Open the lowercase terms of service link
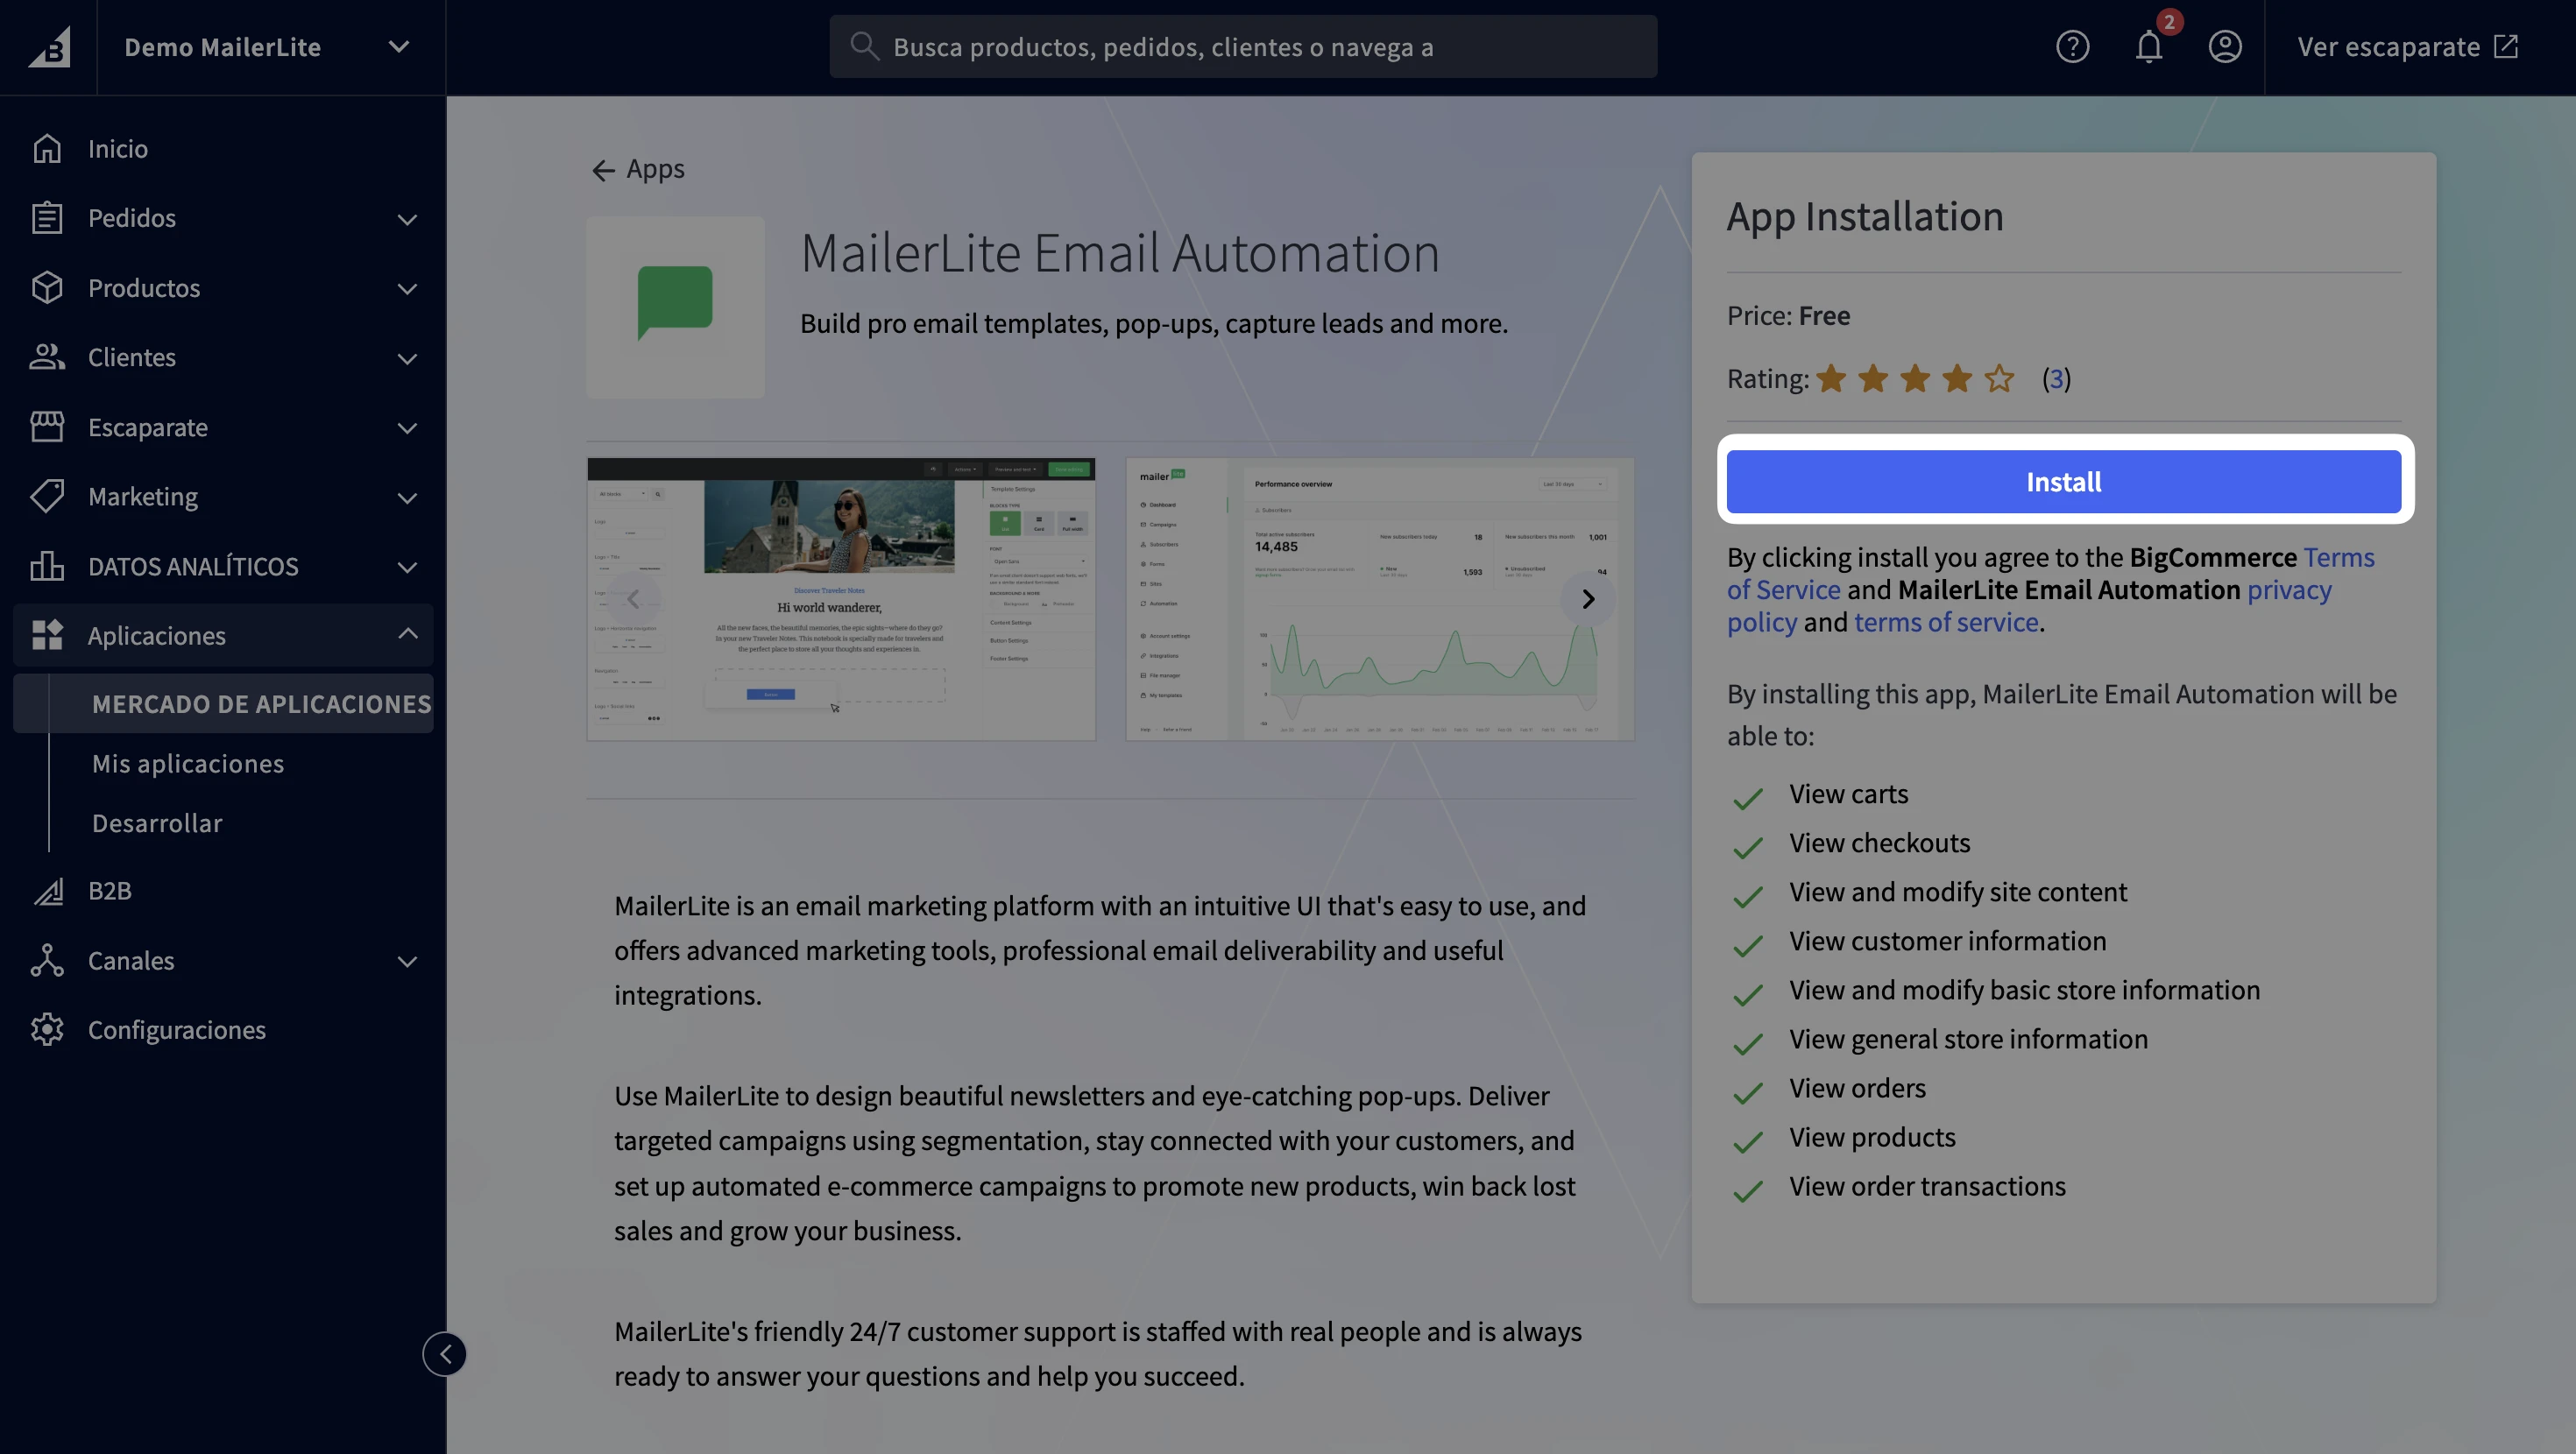The image size is (2576, 1454). pos(1946,622)
